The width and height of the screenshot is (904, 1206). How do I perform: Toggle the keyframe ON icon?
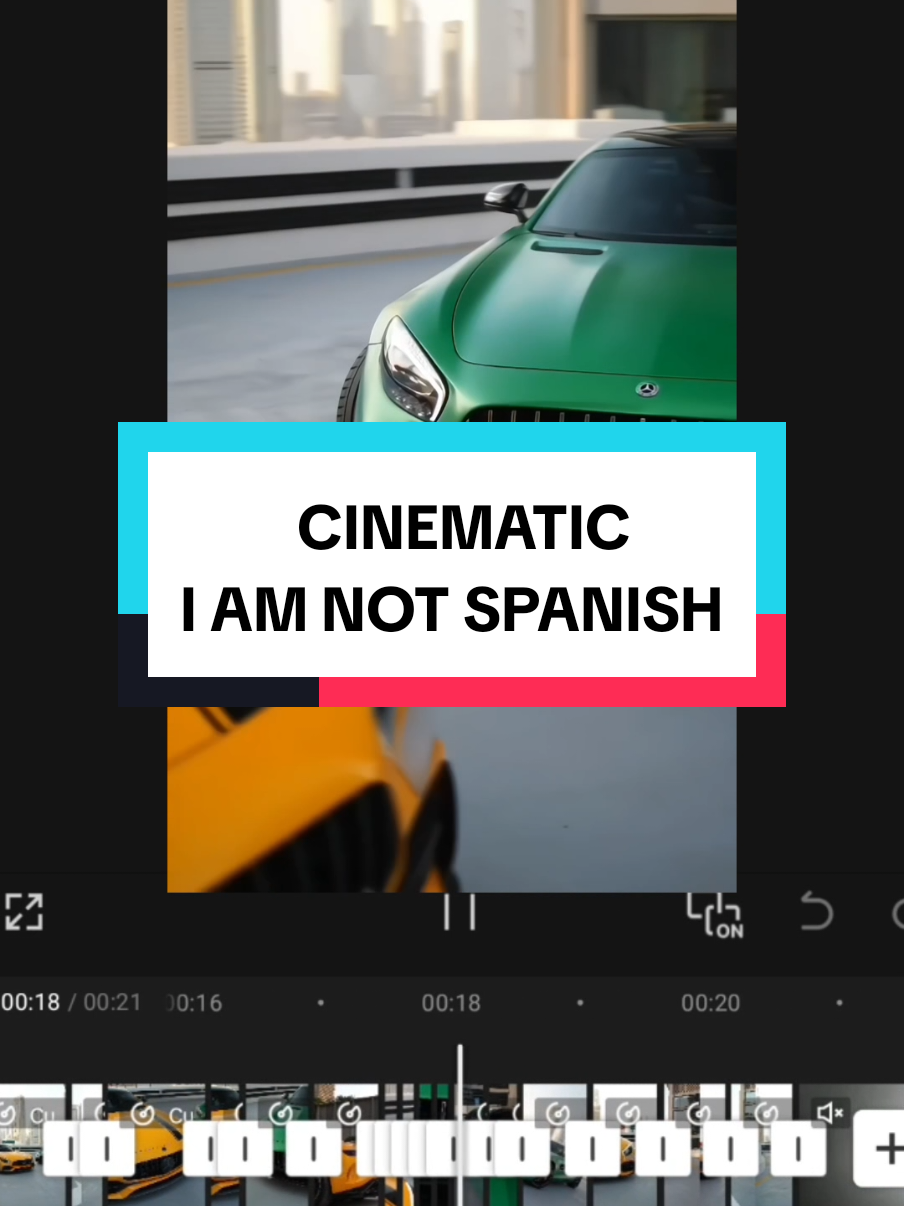click(714, 915)
